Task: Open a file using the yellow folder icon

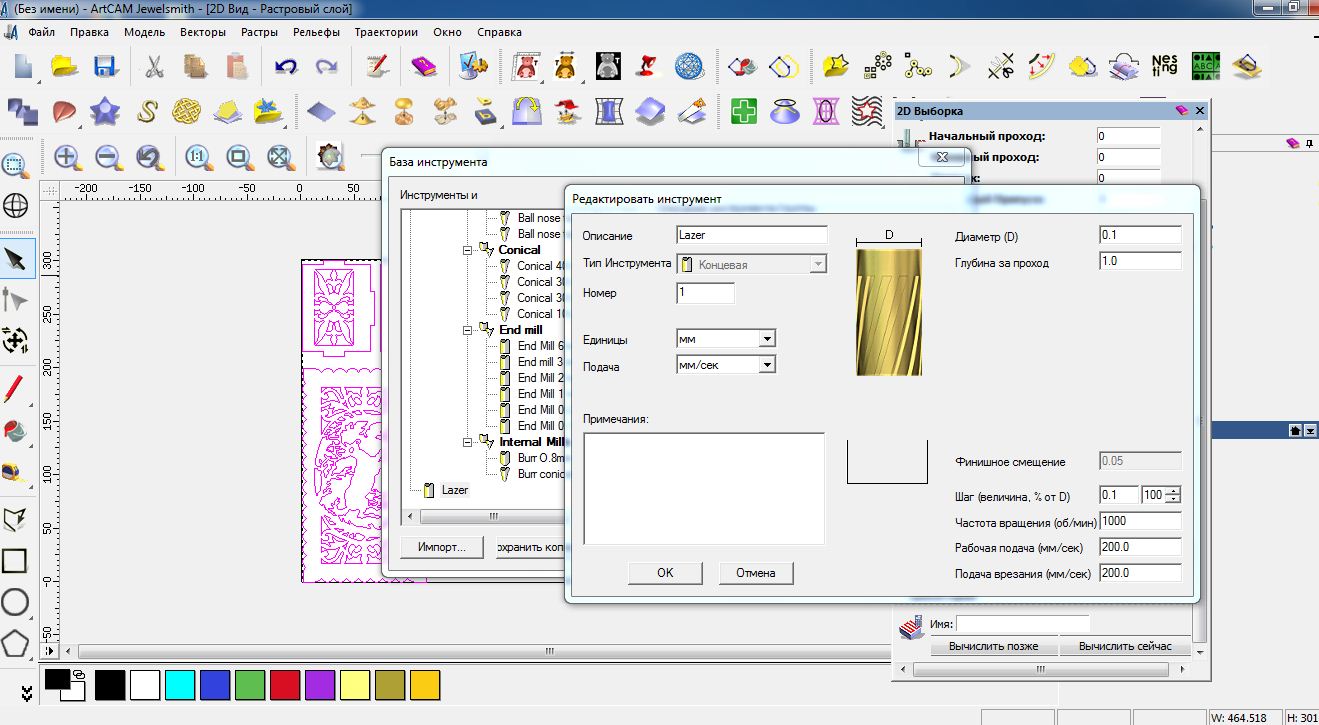Action: pos(65,66)
